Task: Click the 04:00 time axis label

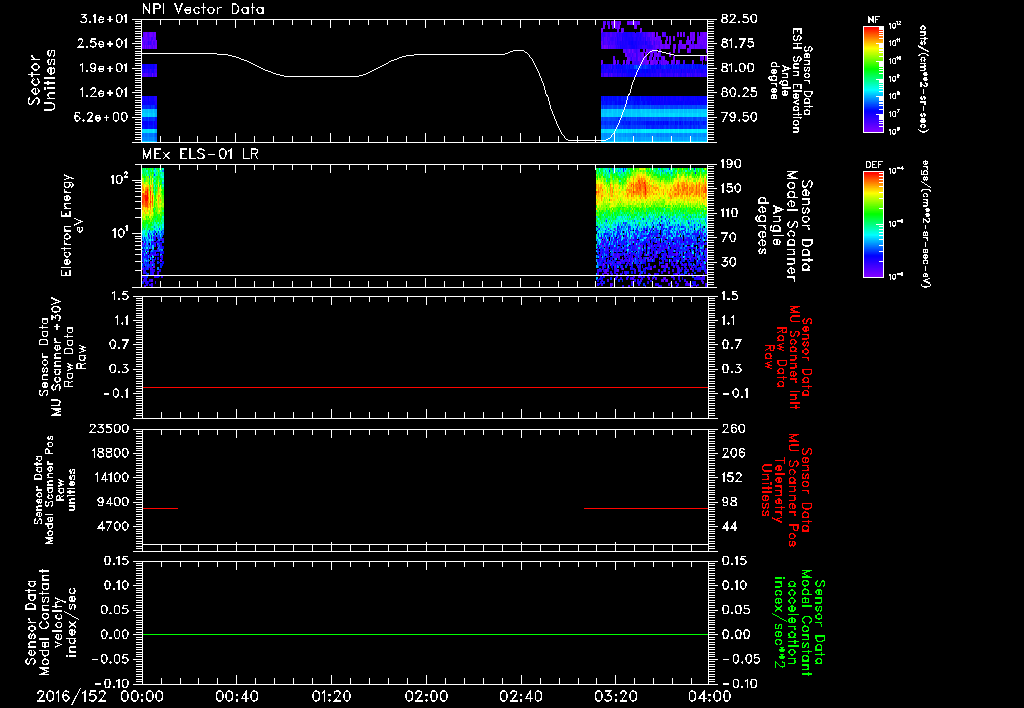Action: (x=710, y=696)
